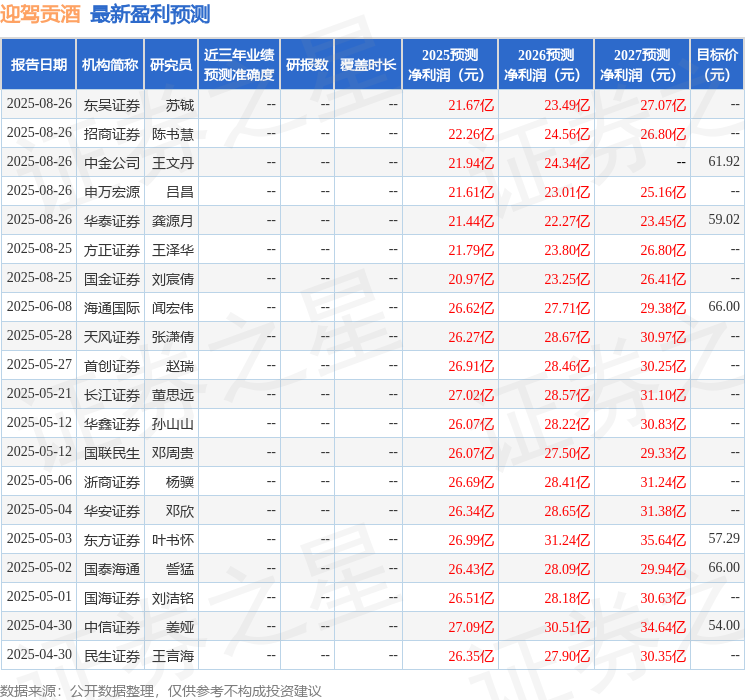Select analyst 王言海 in last row
This screenshot has width=745, height=700.
(x=172, y=656)
